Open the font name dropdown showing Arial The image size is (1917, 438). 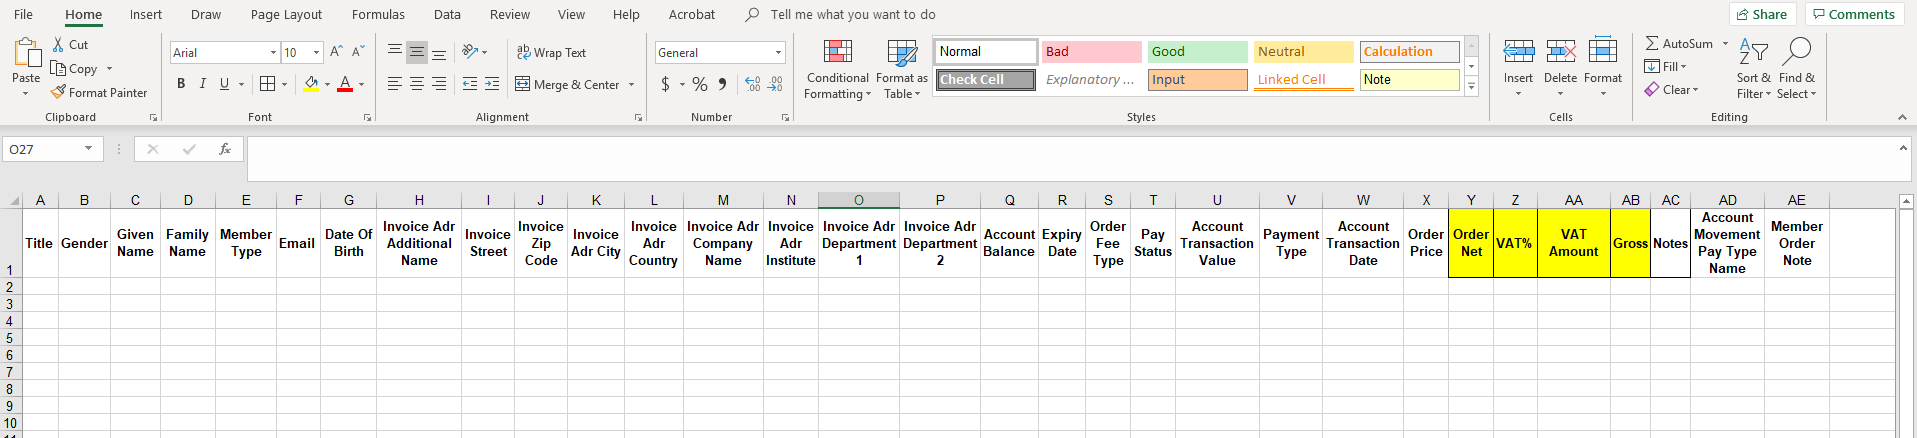pos(273,52)
